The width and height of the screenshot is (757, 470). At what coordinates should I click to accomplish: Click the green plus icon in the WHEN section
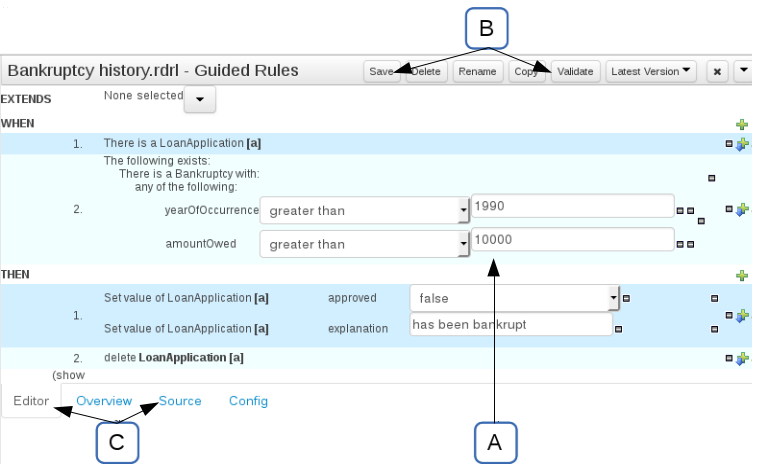pyautogui.click(x=742, y=124)
